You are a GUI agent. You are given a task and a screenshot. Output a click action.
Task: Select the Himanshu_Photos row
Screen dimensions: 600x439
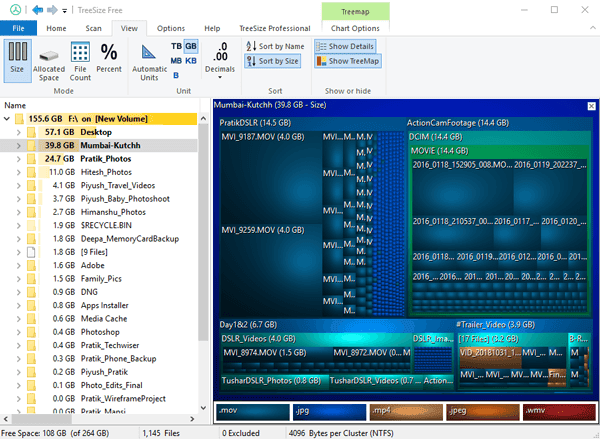click(x=99, y=212)
